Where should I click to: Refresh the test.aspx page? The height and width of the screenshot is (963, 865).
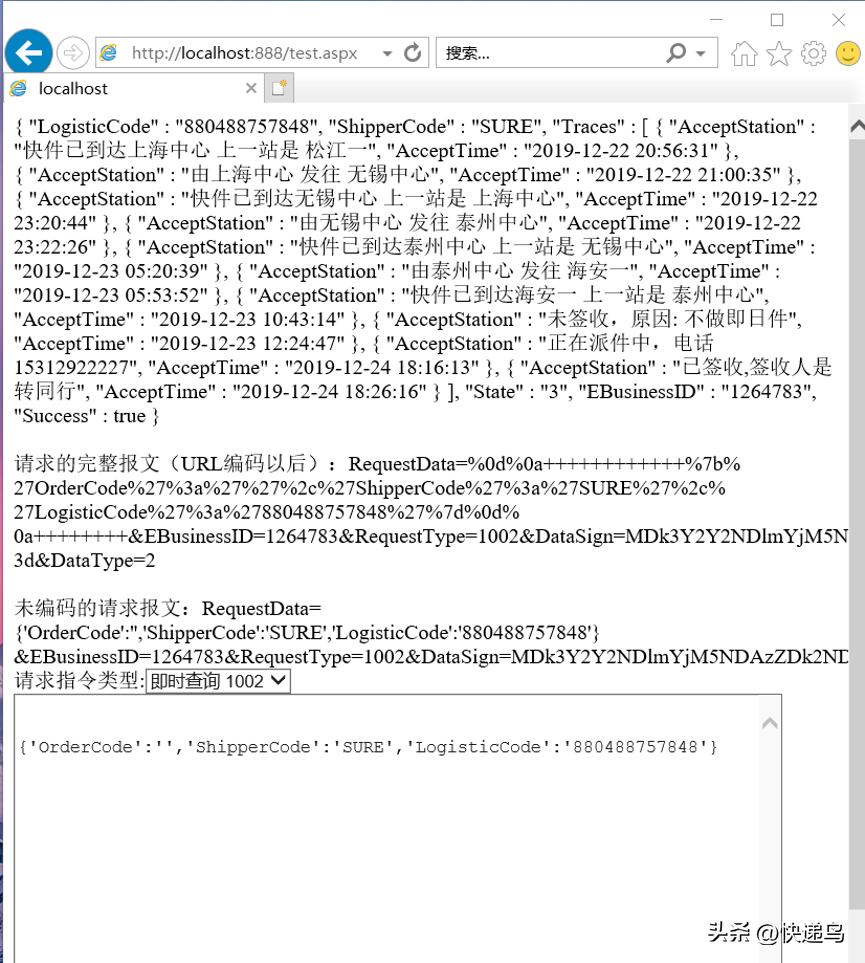click(412, 52)
